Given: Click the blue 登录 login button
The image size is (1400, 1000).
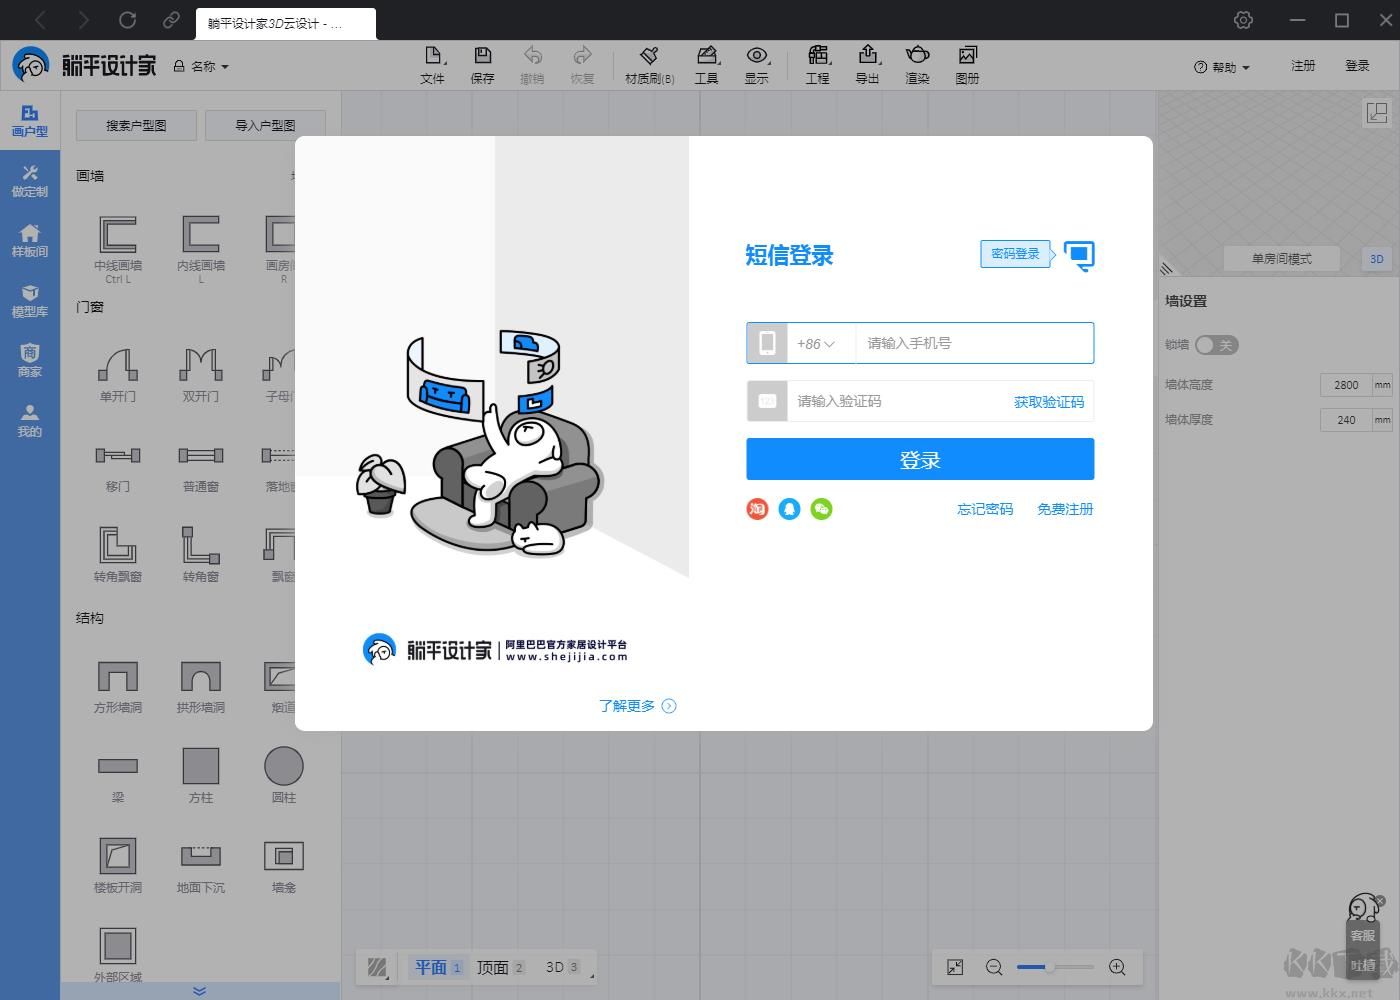Looking at the screenshot, I should click(920, 460).
